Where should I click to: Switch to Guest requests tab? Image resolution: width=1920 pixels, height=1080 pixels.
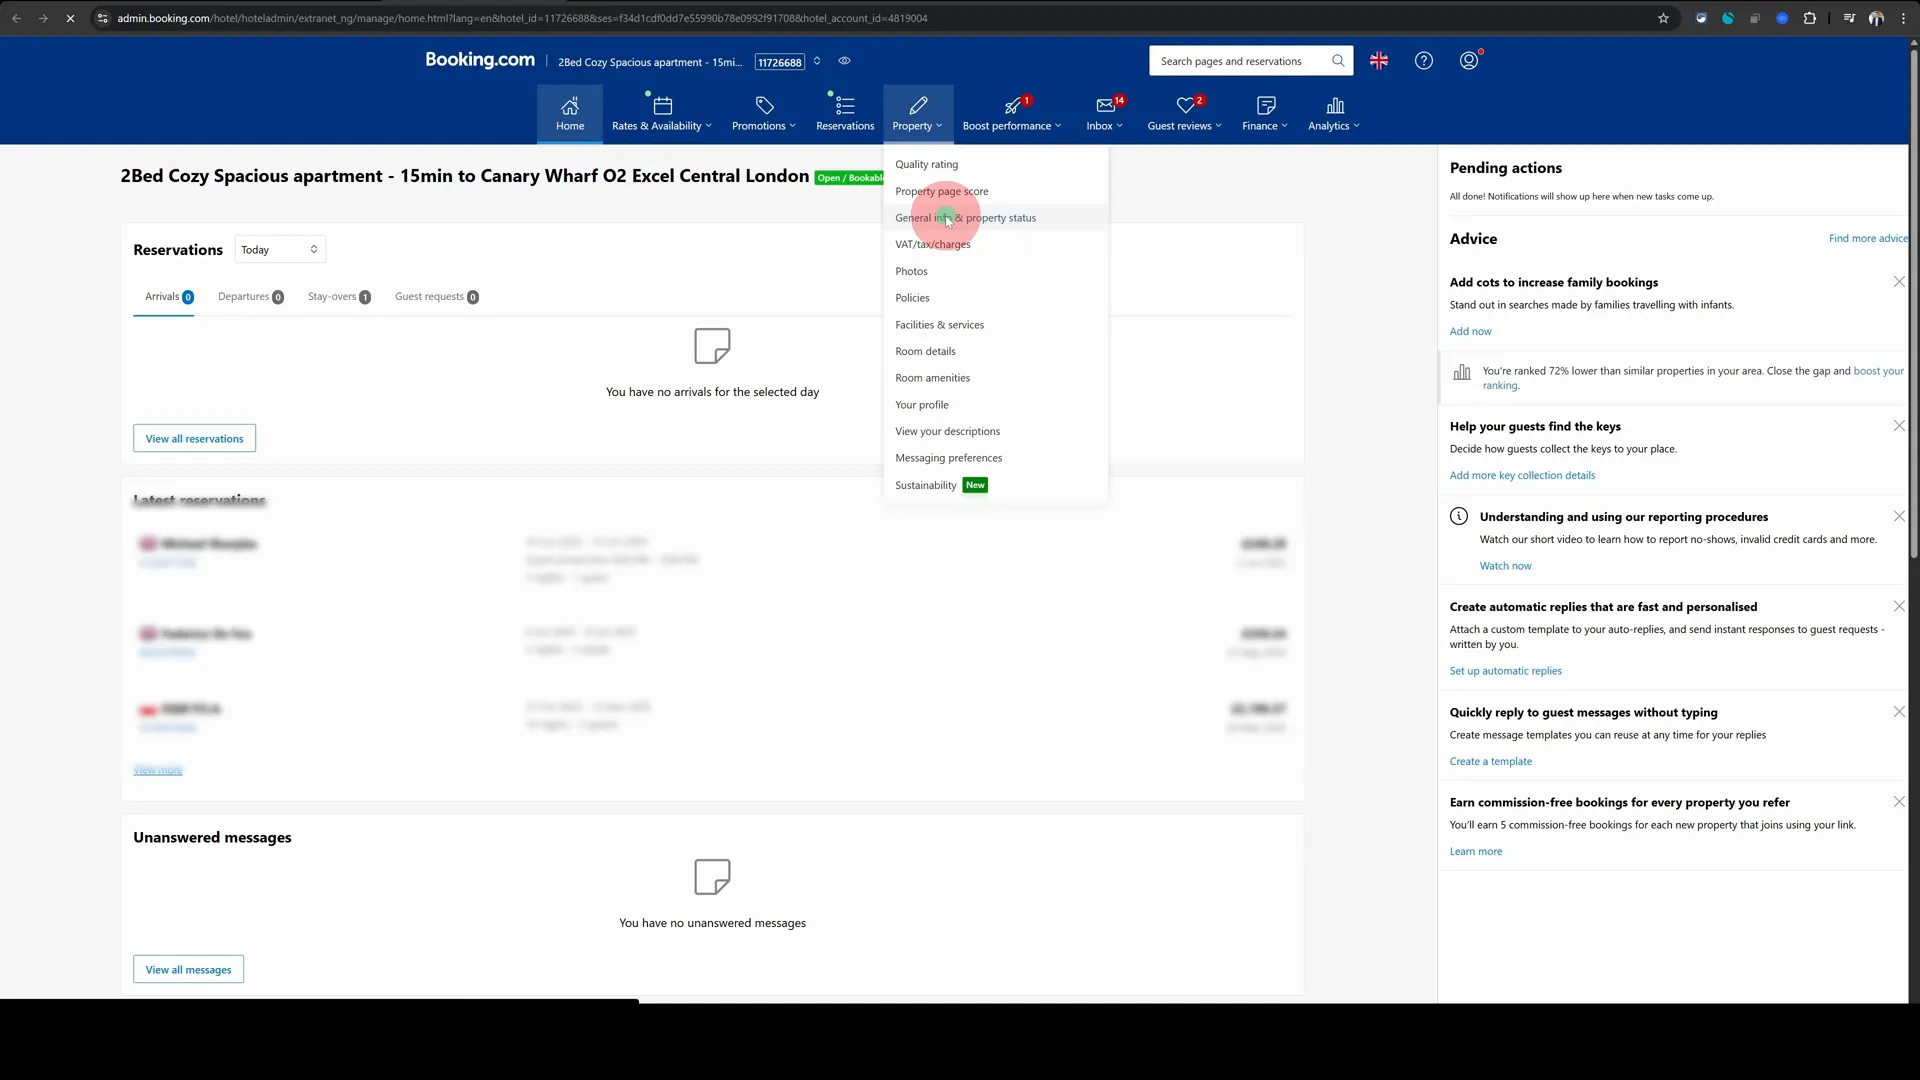coord(437,297)
